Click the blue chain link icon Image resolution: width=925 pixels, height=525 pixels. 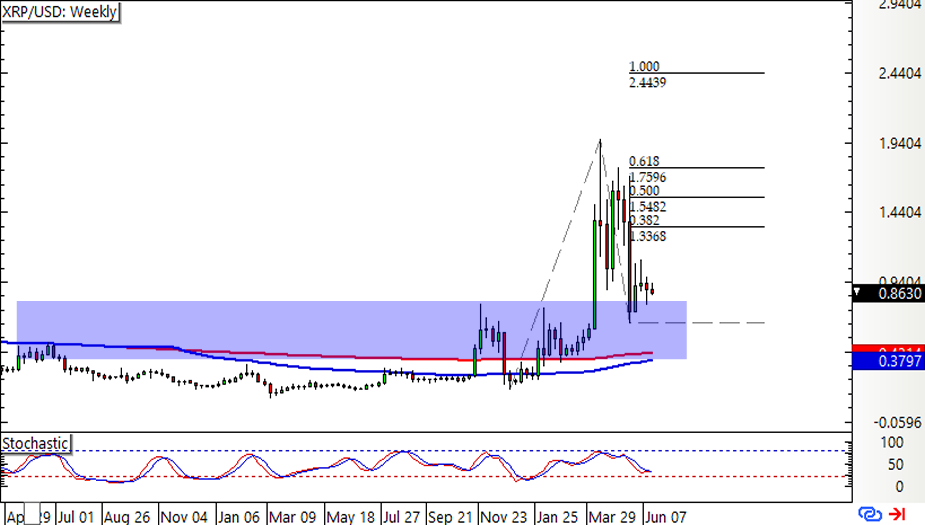(x=870, y=514)
